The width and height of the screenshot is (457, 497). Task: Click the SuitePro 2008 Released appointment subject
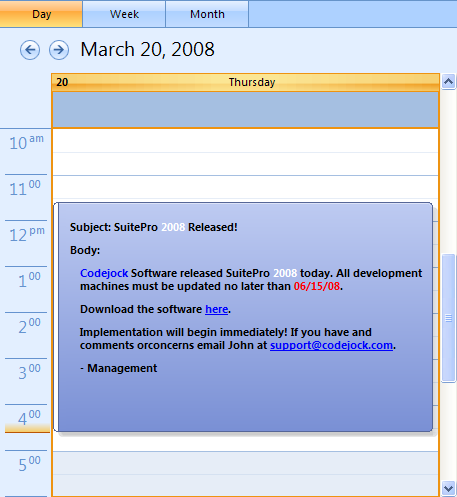pos(154,227)
